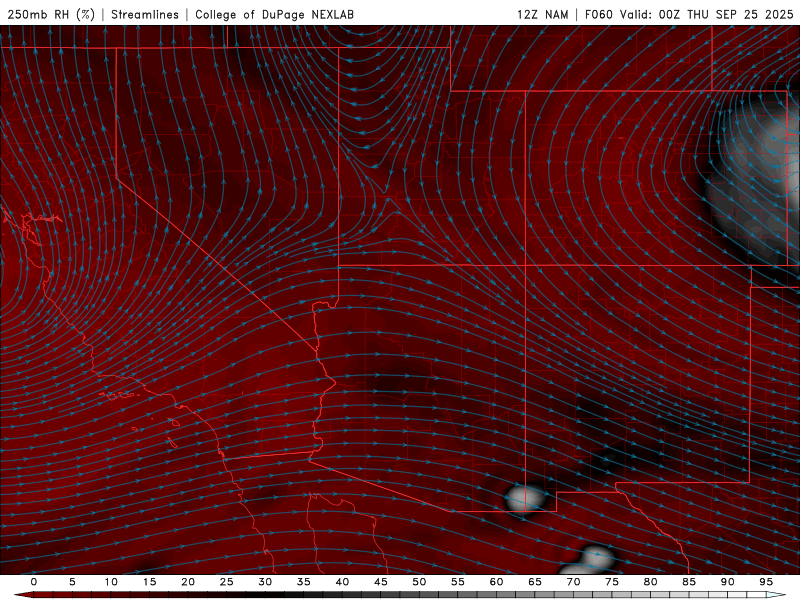The height and width of the screenshot is (600, 800).
Task: Click the '25' humidity scale label
Action: click(x=227, y=582)
